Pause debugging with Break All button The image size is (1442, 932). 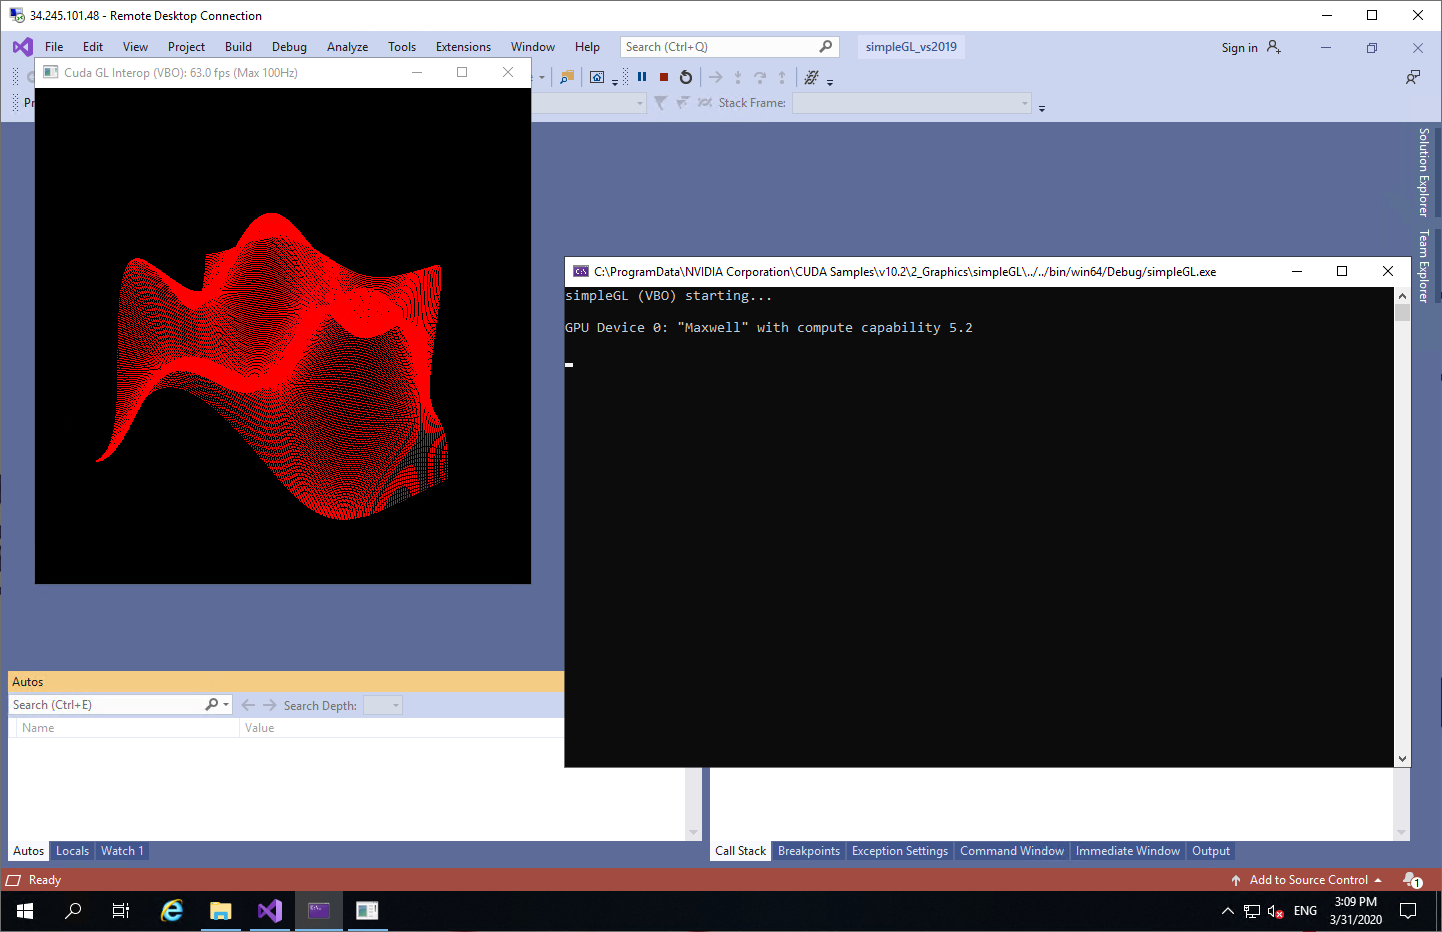pyautogui.click(x=642, y=77)
